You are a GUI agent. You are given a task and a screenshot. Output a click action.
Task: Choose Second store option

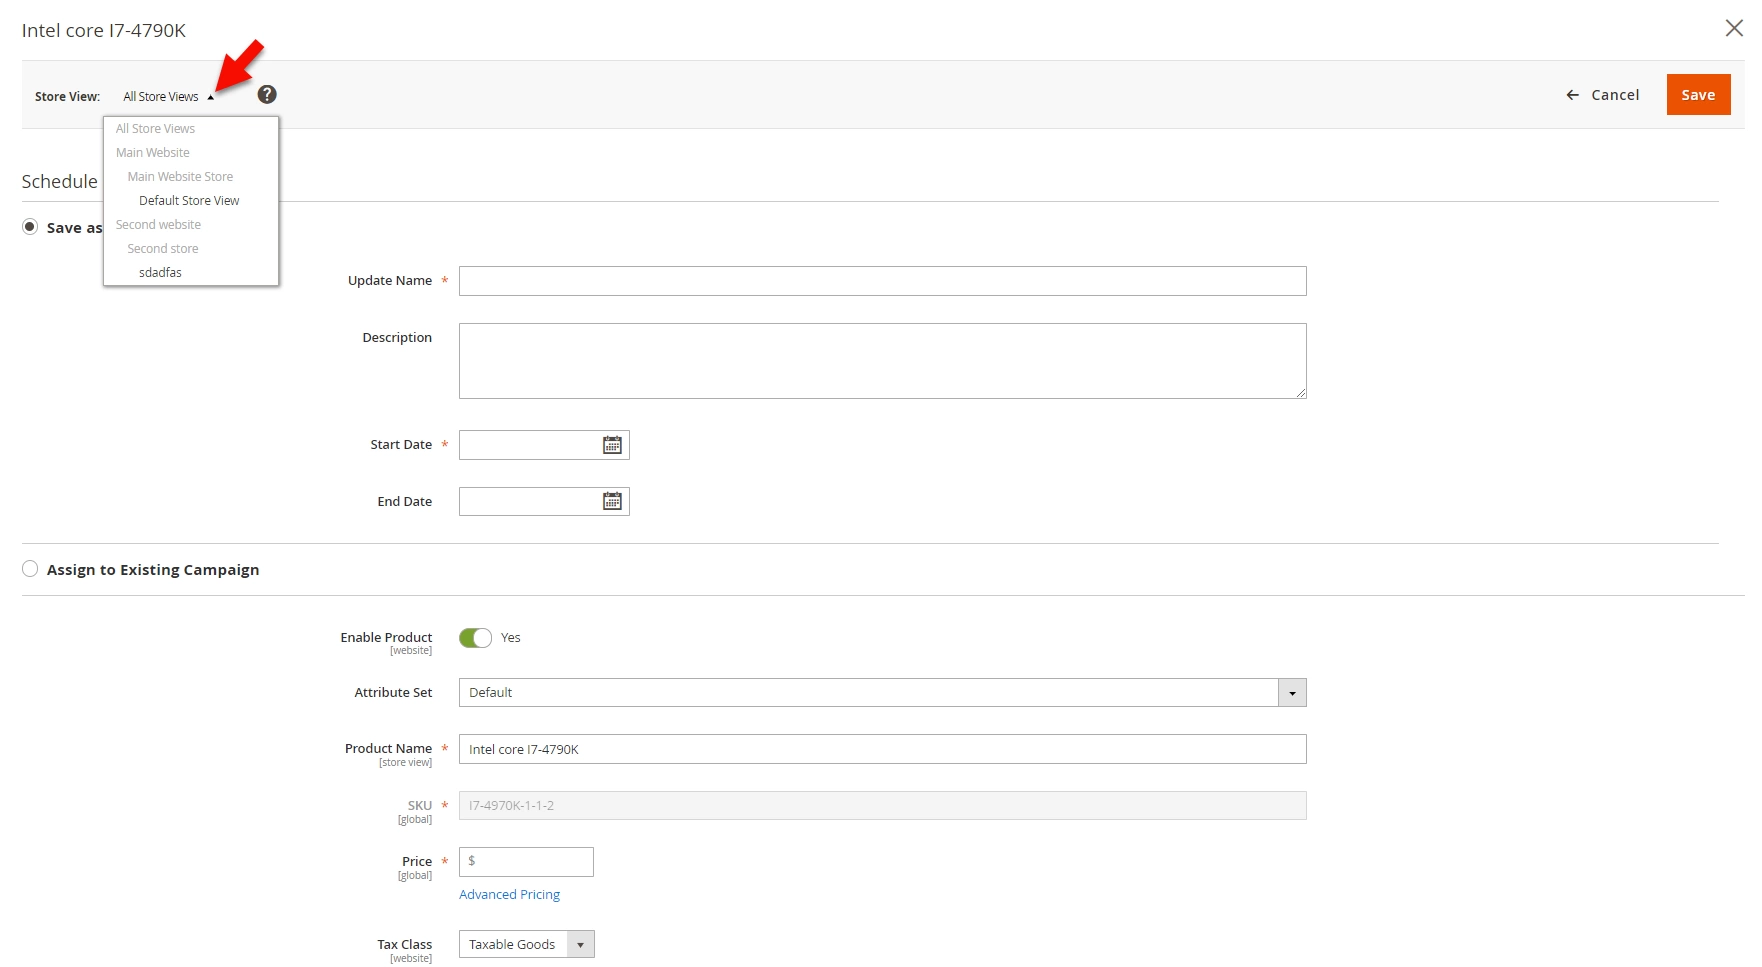tap(162, 249)
